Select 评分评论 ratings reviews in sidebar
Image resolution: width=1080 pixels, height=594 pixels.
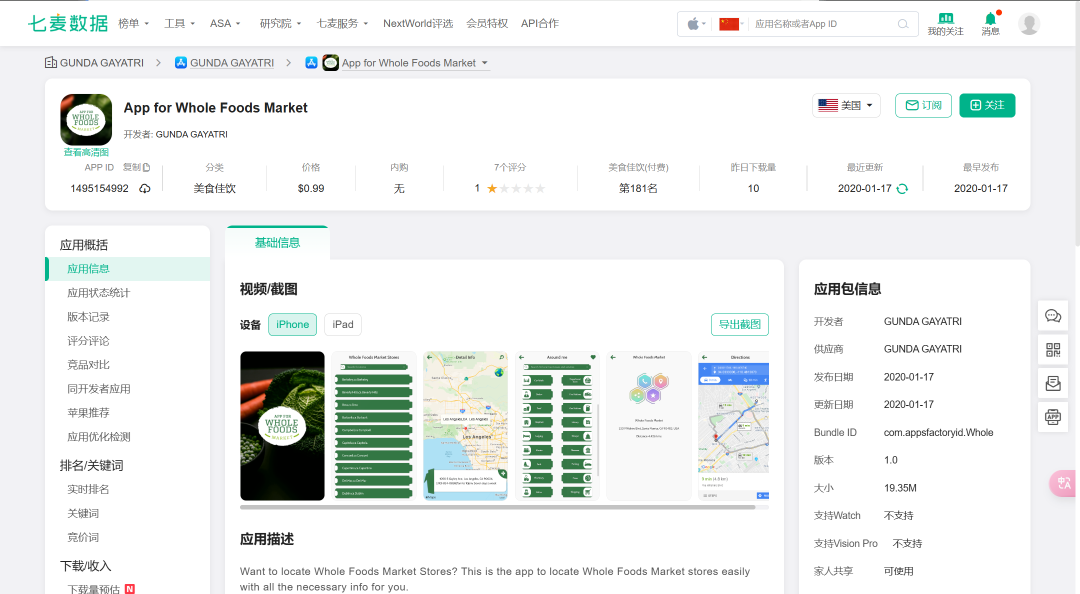coord(88,341)
